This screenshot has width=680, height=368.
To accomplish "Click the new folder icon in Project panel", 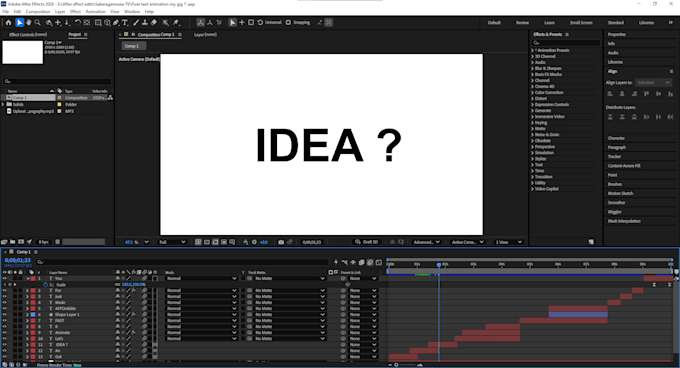I will tap(13, 242).
